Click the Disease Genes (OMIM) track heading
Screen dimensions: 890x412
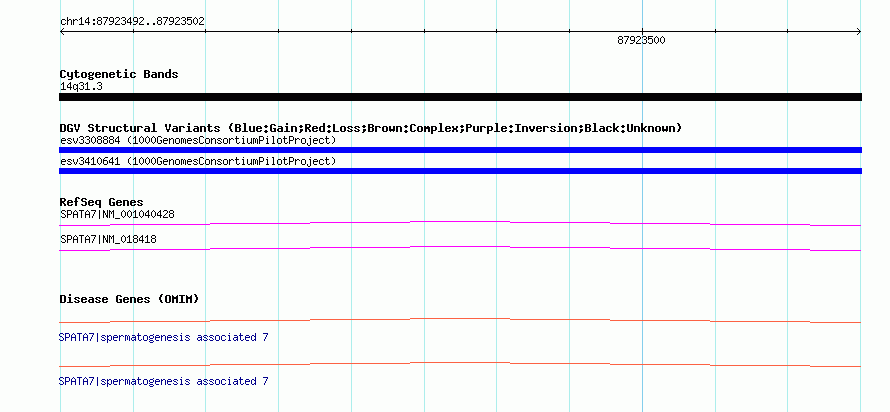(129, 299)
